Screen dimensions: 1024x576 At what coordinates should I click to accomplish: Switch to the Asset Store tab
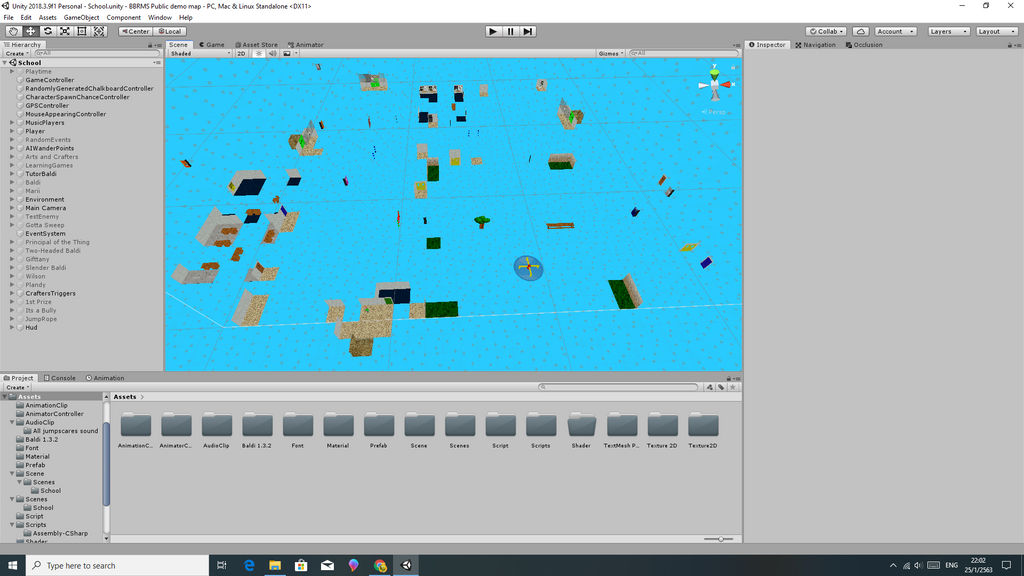(x=257, y=45)
